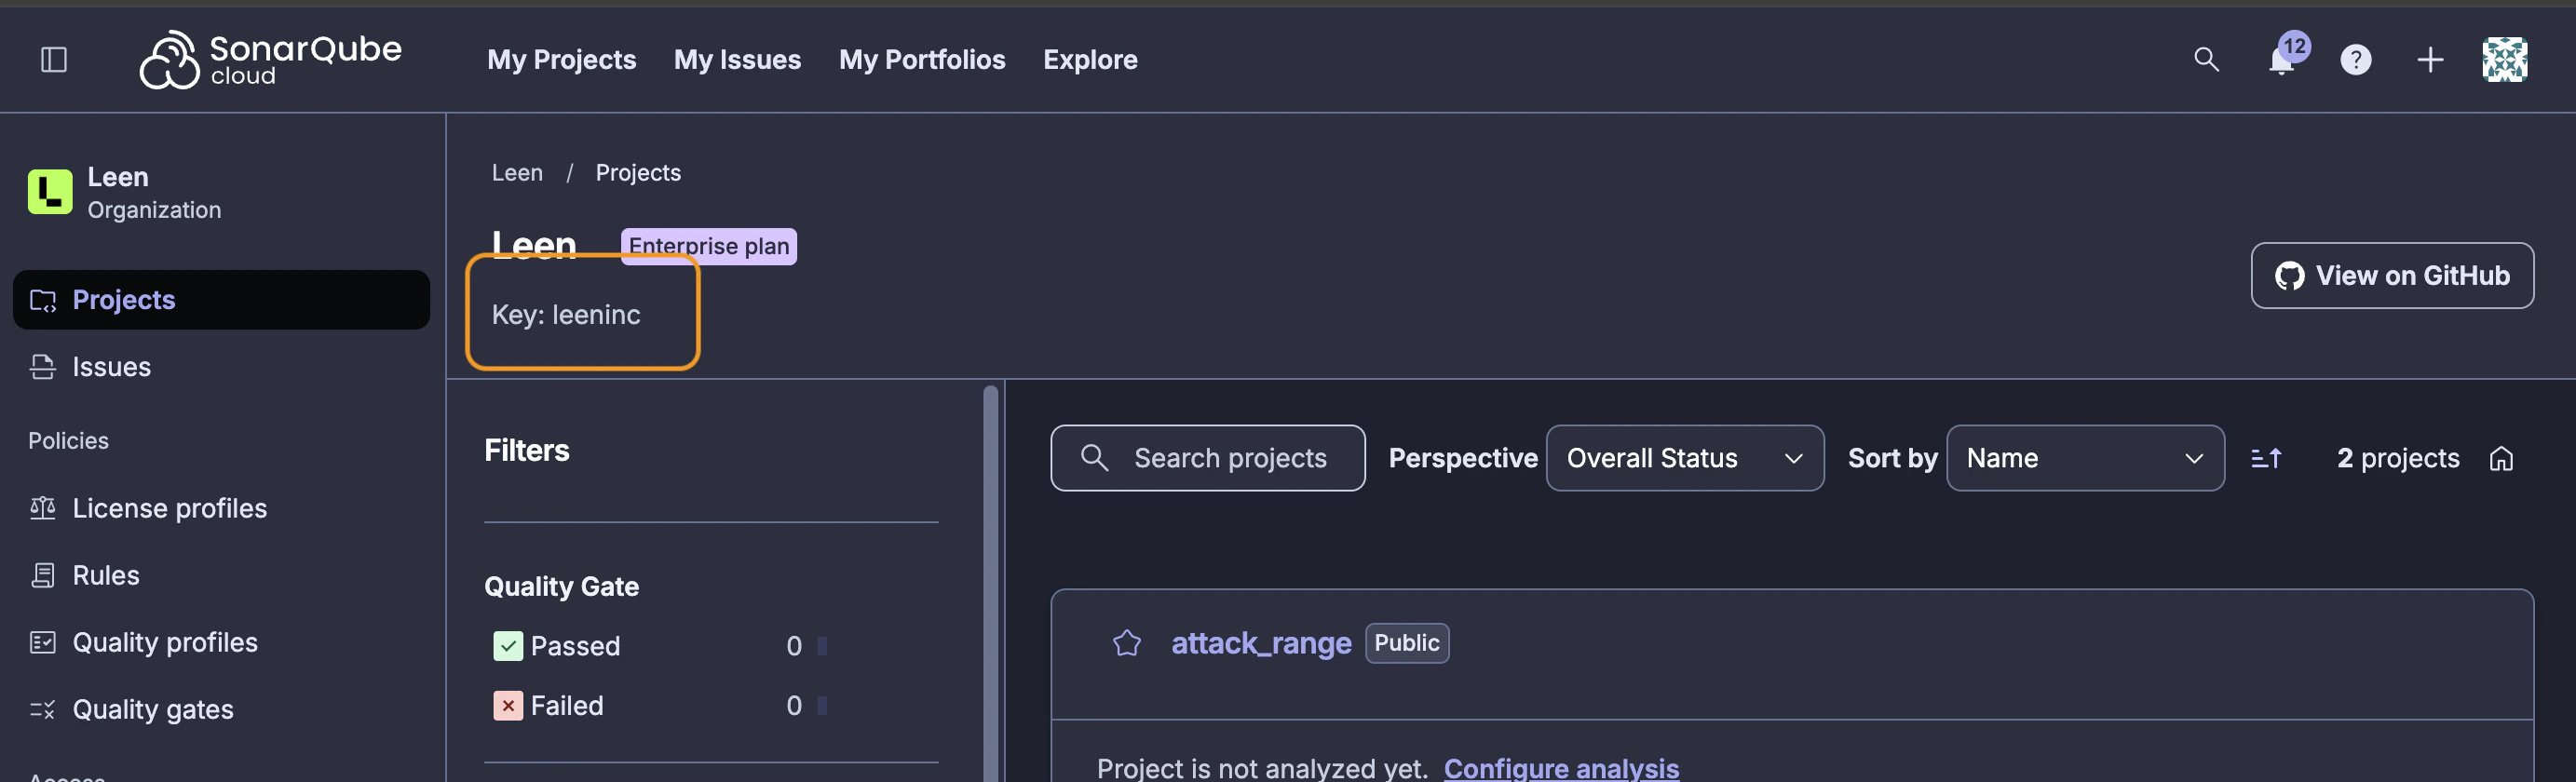Click the filters panel vertical scrollbar
Screen dimensions: 2576x782
point(990,582)
